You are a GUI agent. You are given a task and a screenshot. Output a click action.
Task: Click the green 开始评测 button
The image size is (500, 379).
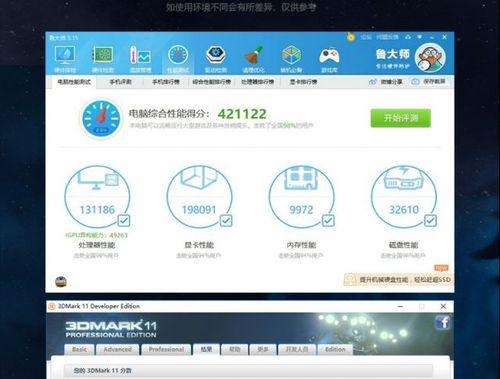pos(401,118)
